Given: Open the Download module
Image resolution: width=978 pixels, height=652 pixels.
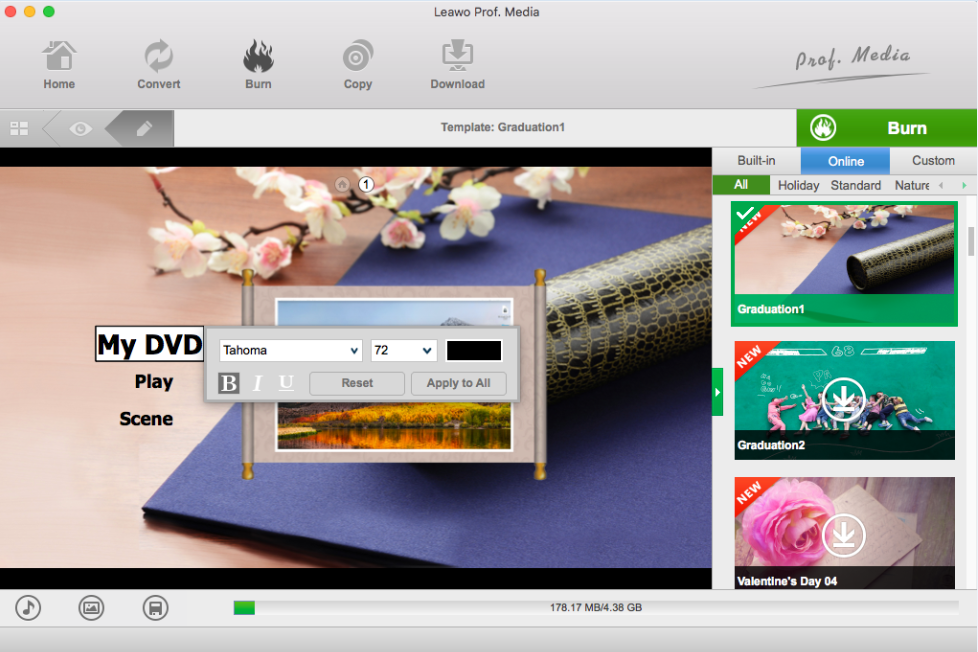Looking at the screenshot, I should point(457,65).
